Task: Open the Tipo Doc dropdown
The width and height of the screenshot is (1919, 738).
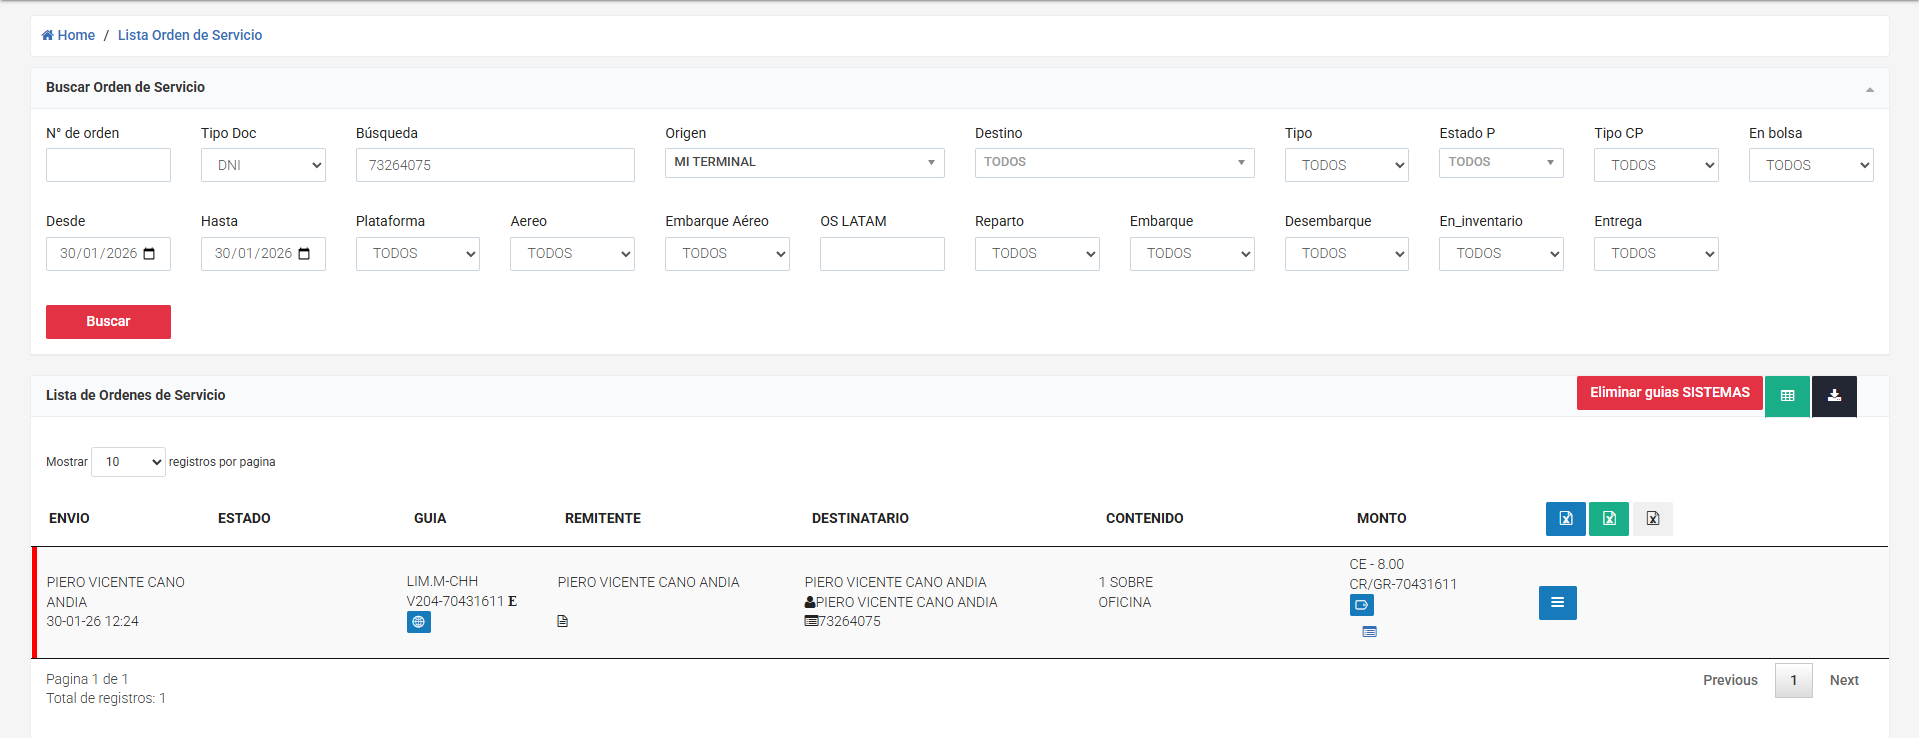Action: (x=263, y=165)
